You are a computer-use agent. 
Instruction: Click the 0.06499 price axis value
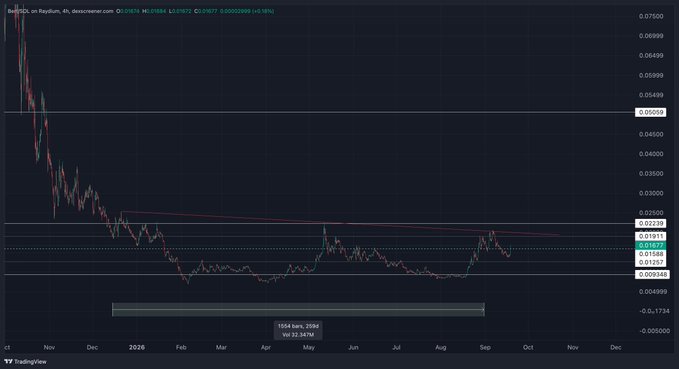[651, 55]
